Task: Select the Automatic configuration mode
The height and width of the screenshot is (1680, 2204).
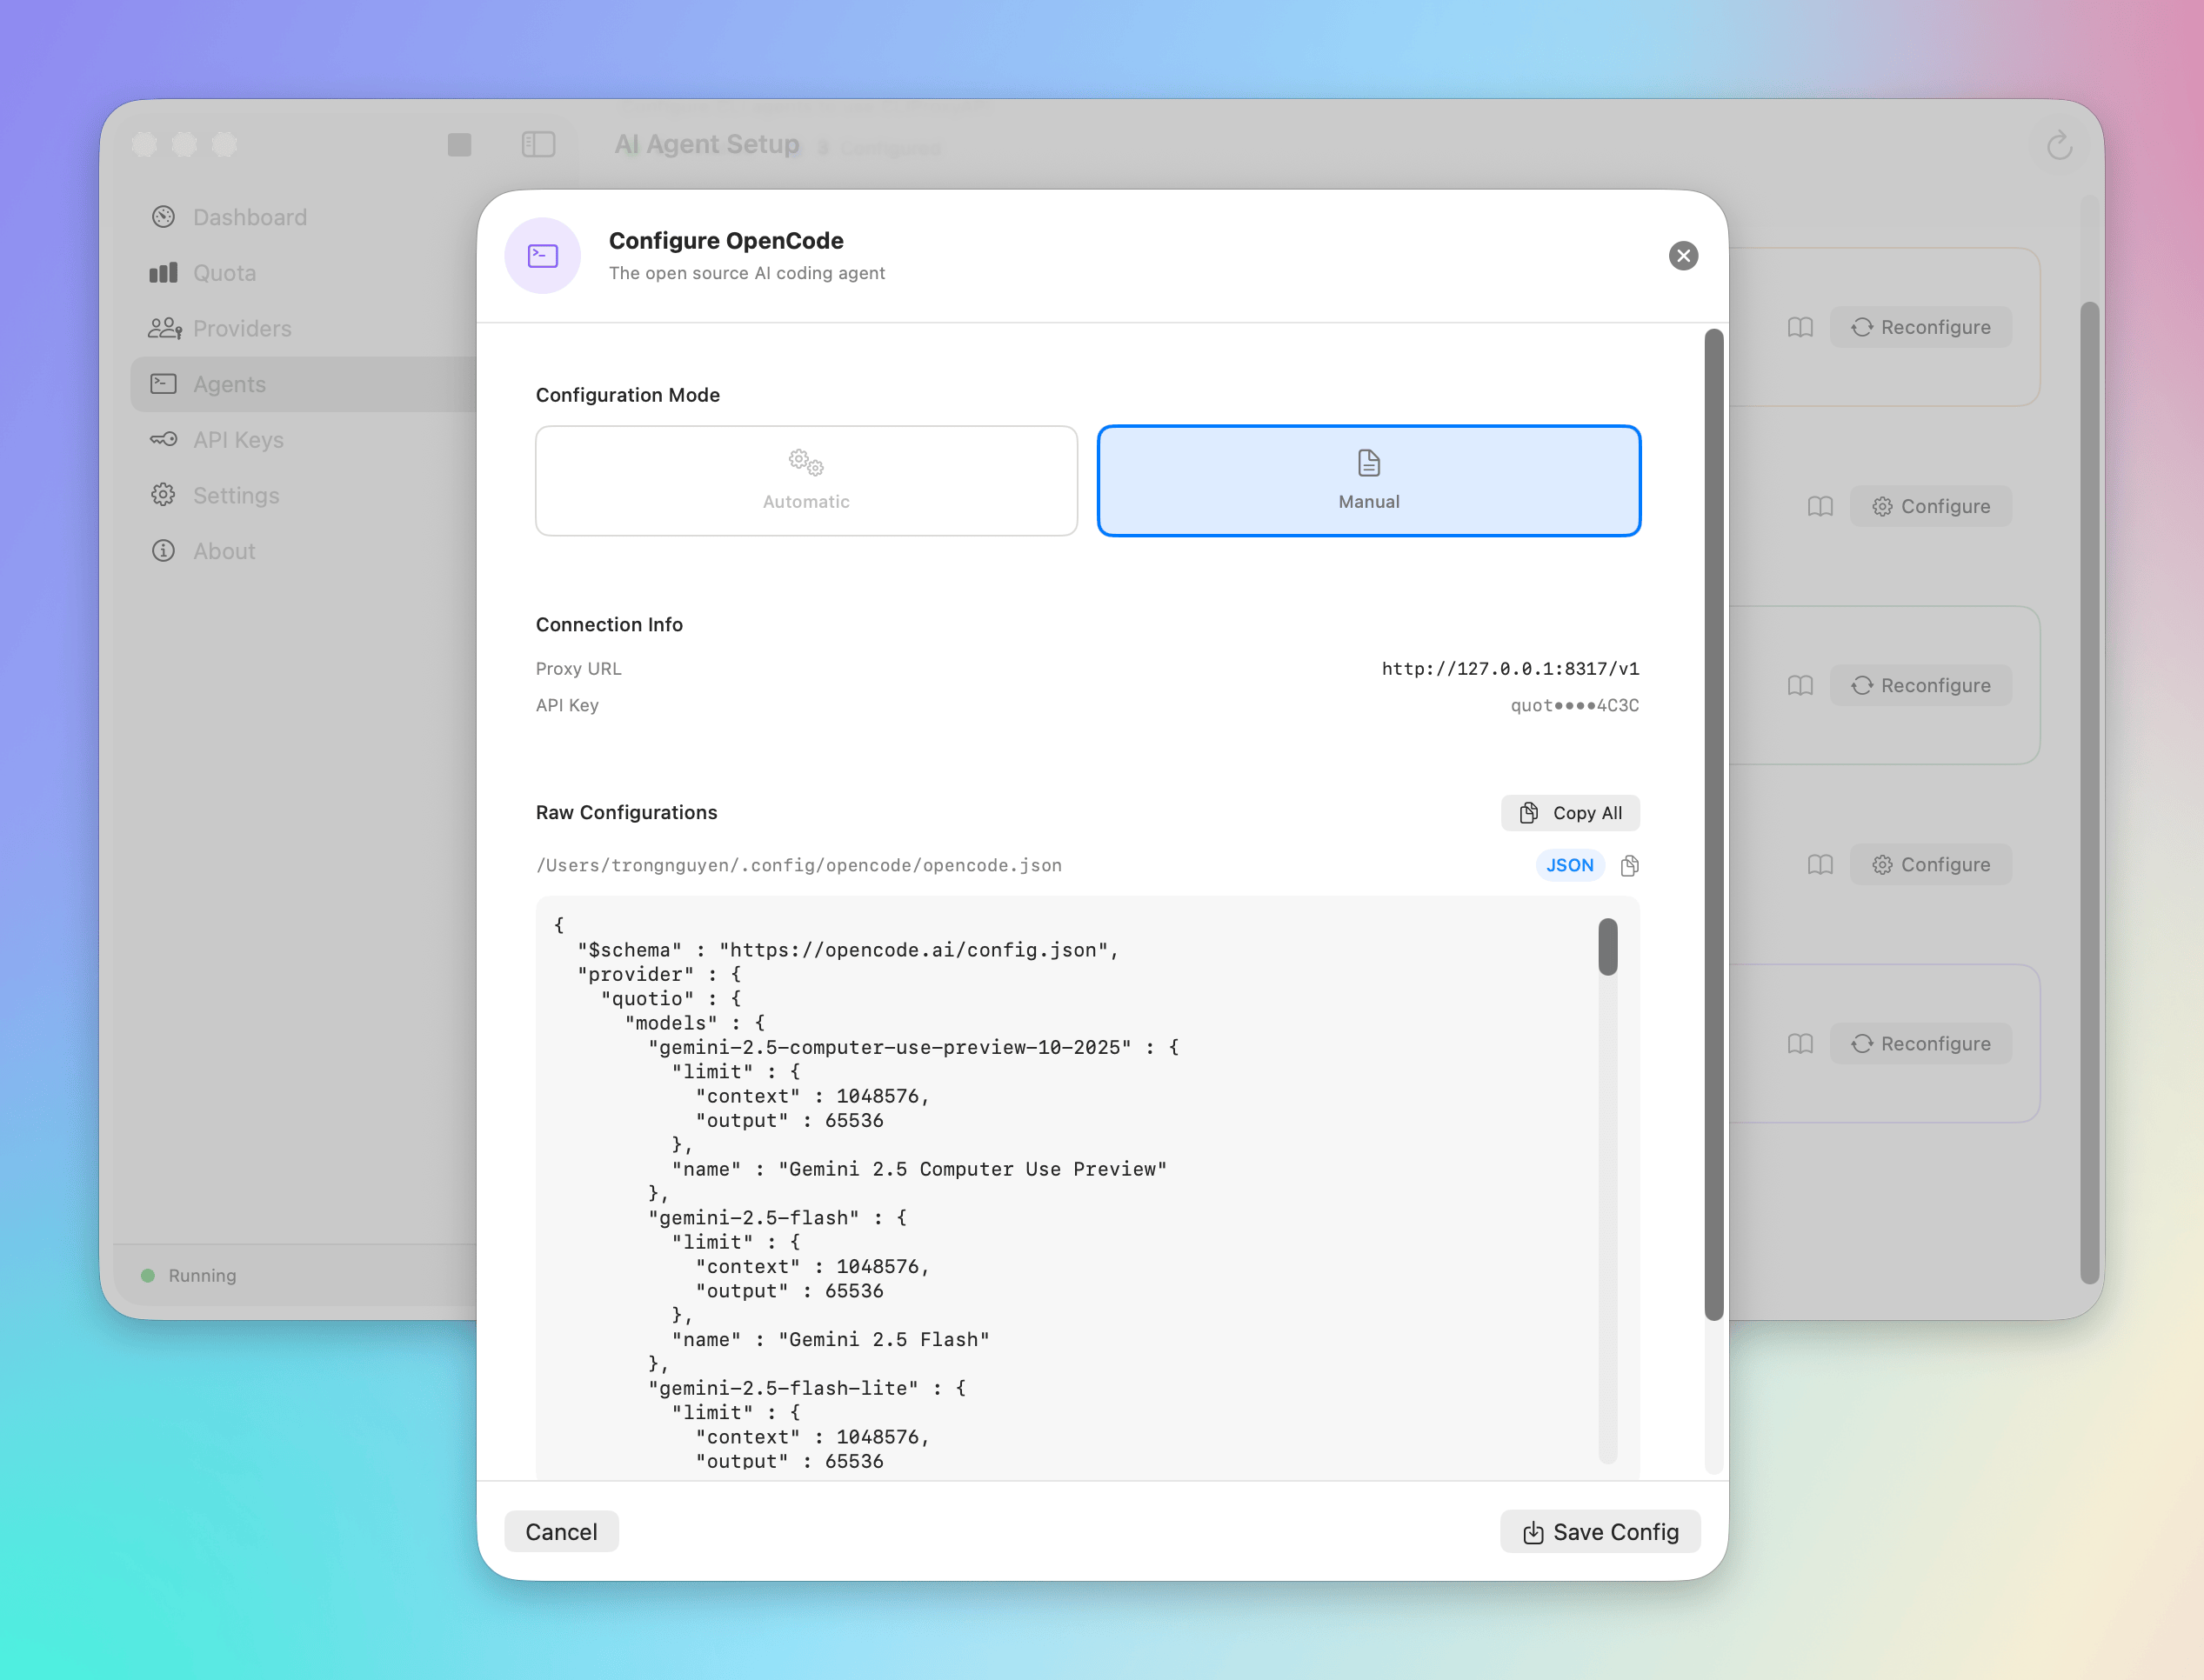Action: click(806, 481)
